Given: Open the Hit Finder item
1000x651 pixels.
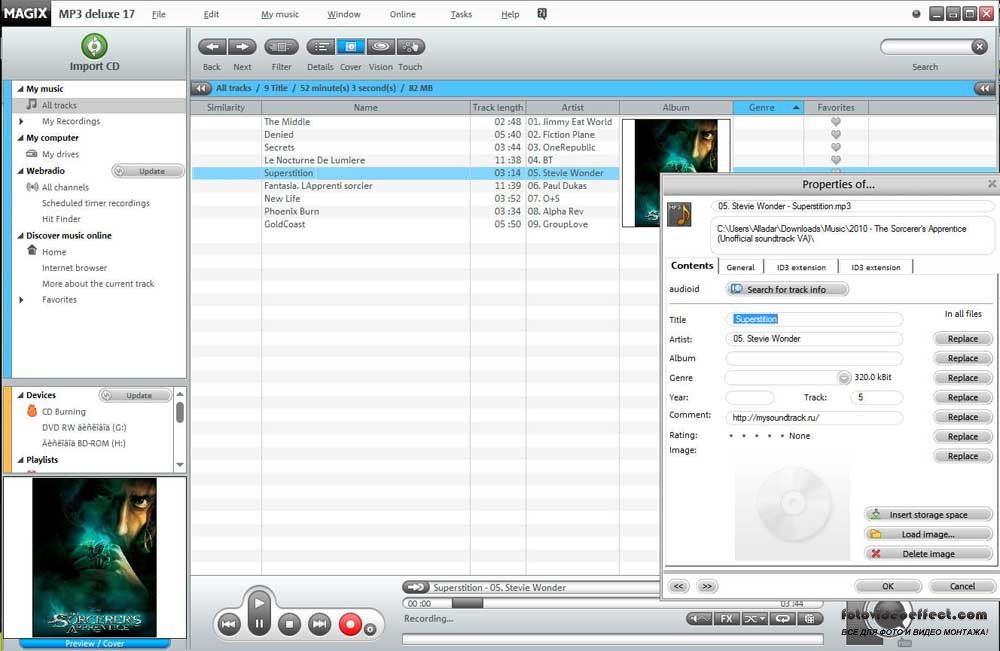Looking at the screenshot, I should [x=61, y=219].
